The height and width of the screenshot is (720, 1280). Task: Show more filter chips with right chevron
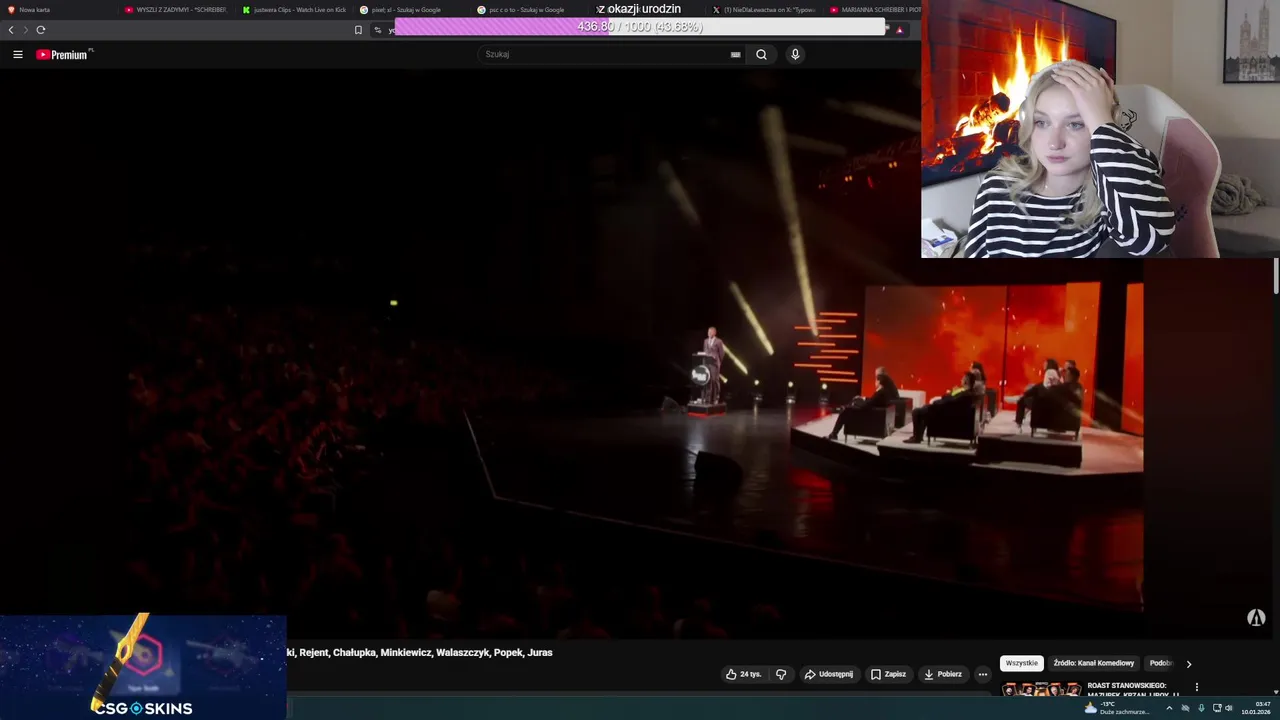(x=1188, y=663)
